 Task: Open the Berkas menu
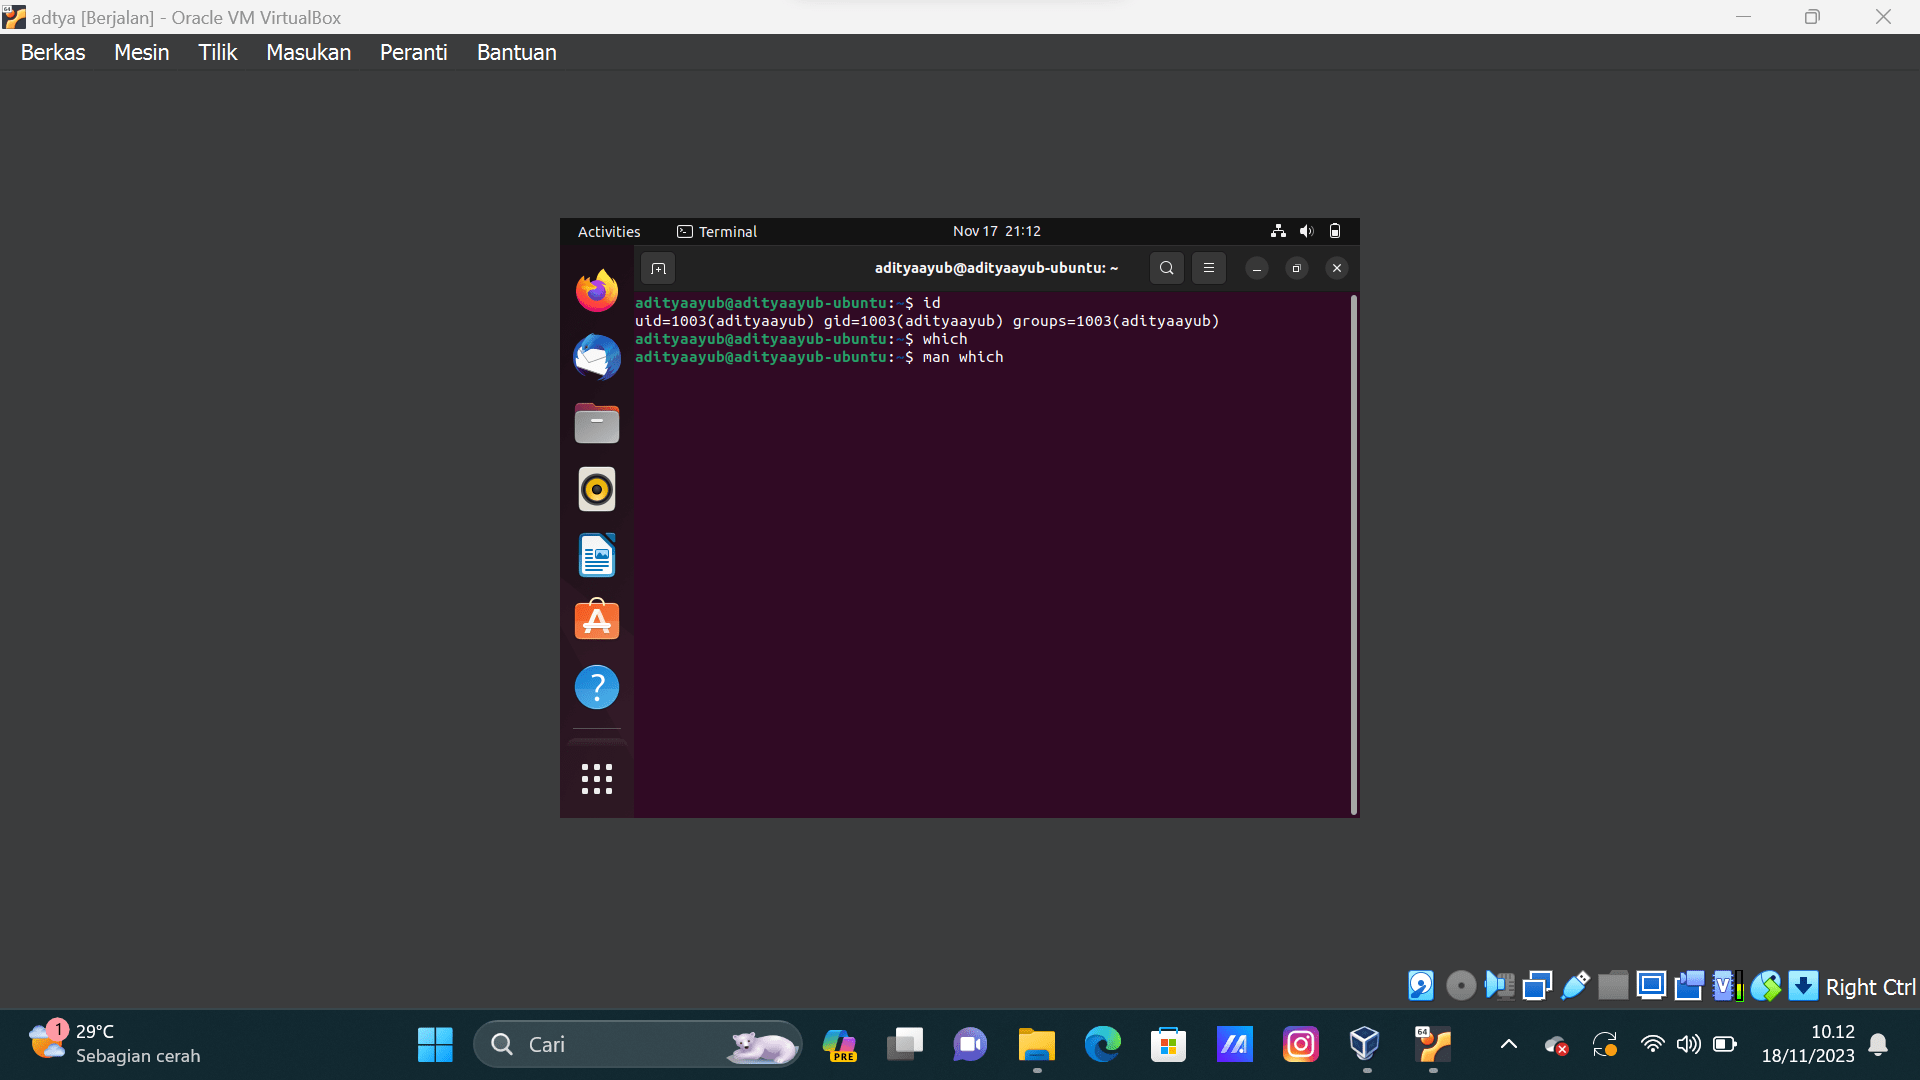click(x=53, y=52)
